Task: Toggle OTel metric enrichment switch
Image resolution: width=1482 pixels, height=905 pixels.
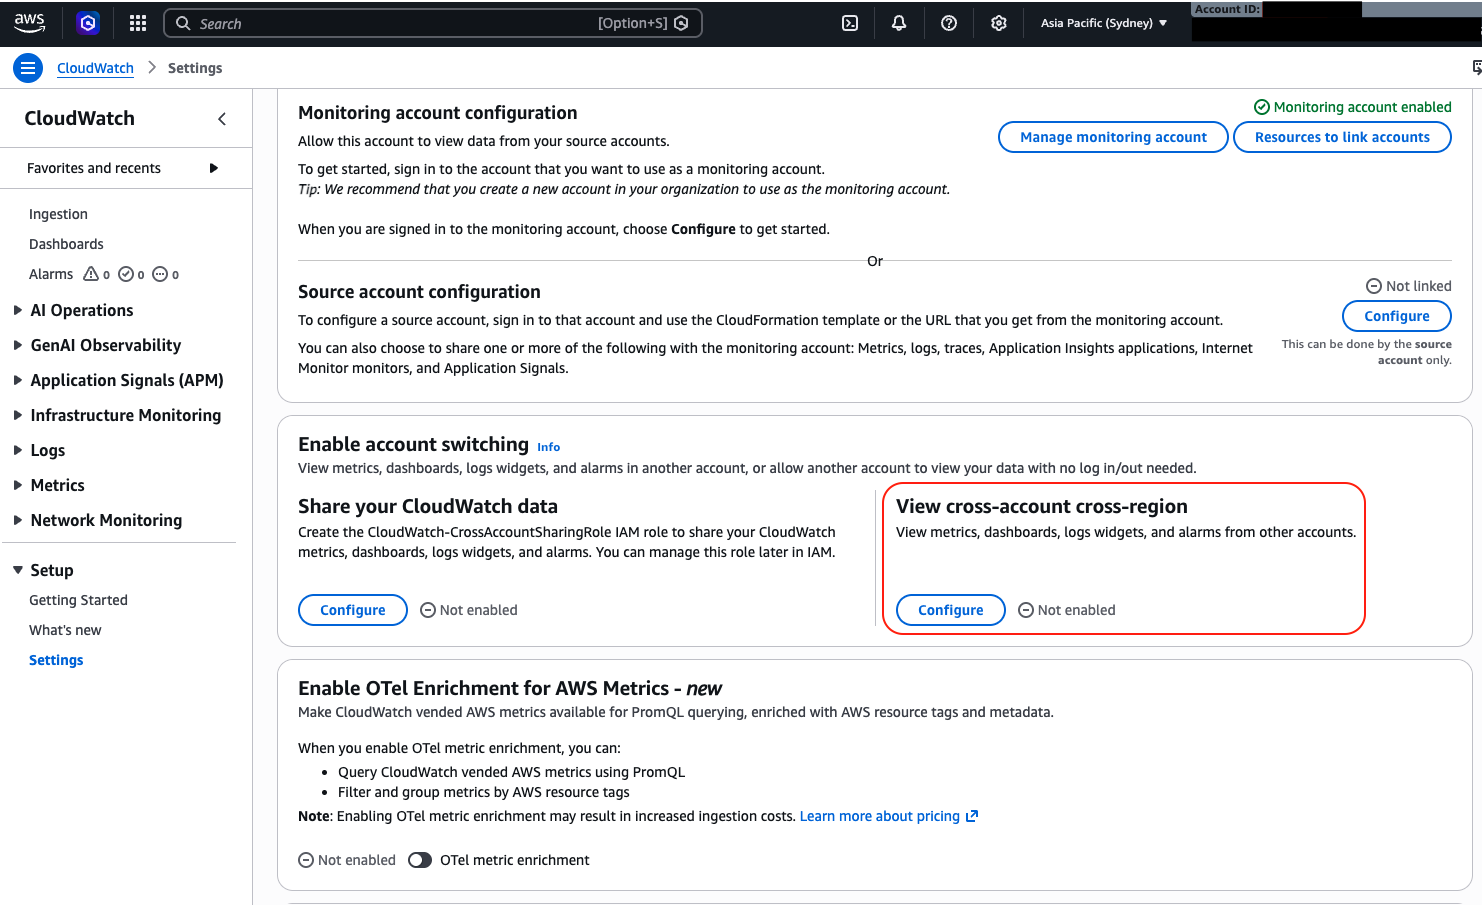Action: pyautogui.click(x=420, y=860)
